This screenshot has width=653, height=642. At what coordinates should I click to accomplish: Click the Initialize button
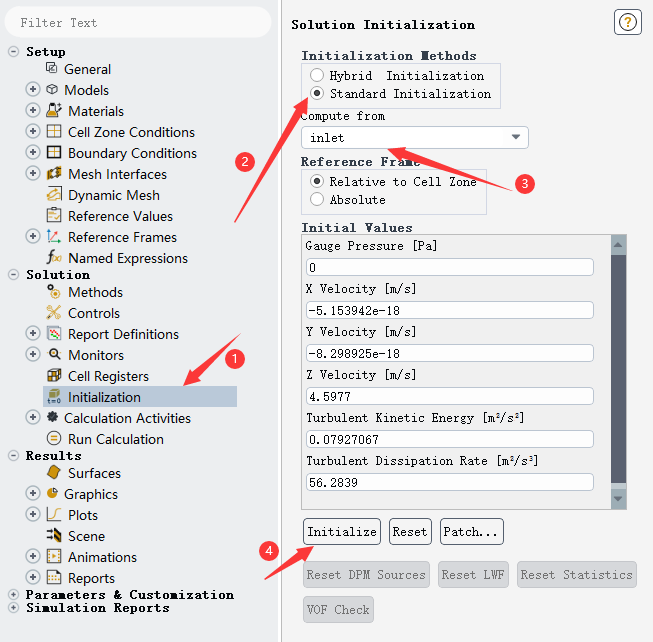coord(342,532)
